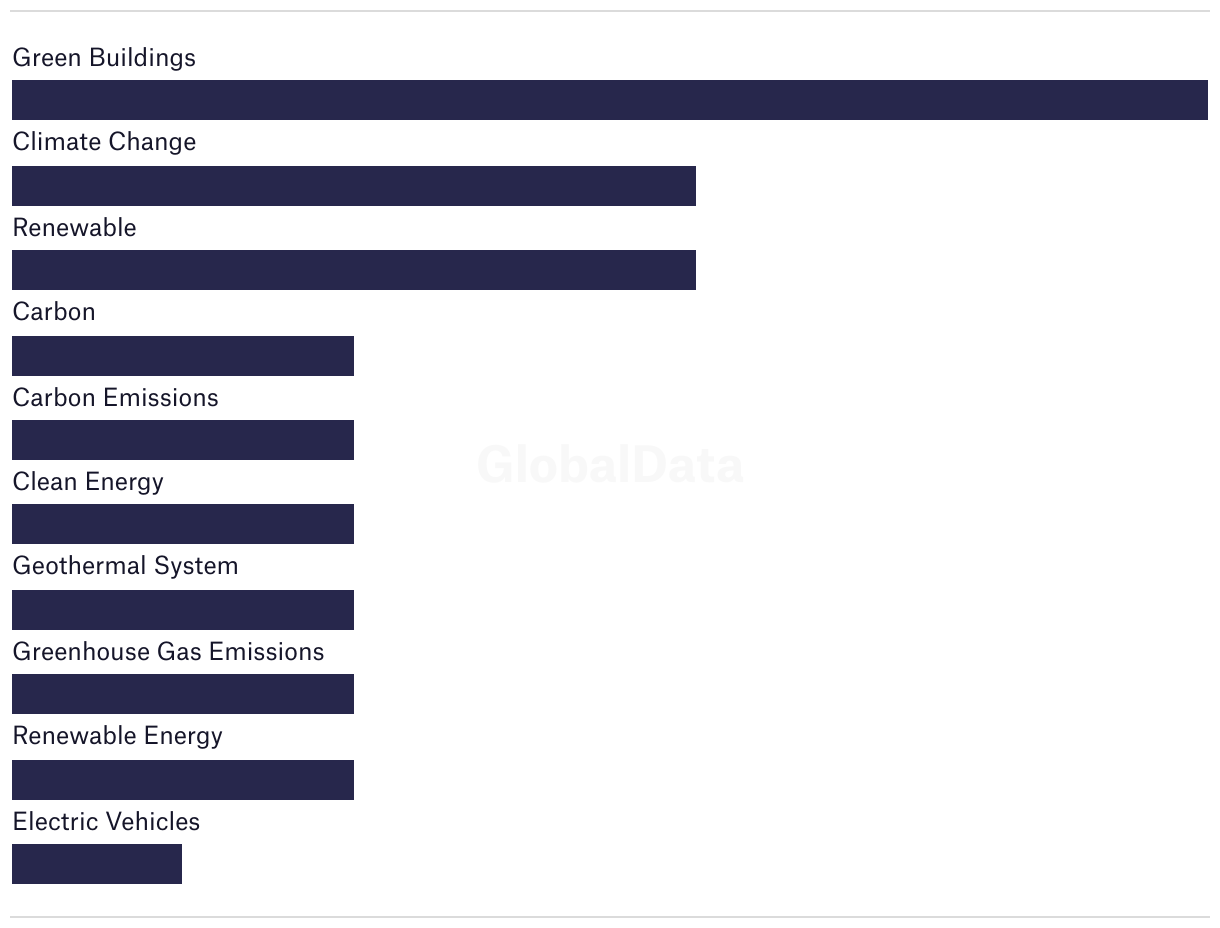The height and width of the screenshot is (928, 1220).
Task: Click the Carbon Emissions bar
Action: 183,440
